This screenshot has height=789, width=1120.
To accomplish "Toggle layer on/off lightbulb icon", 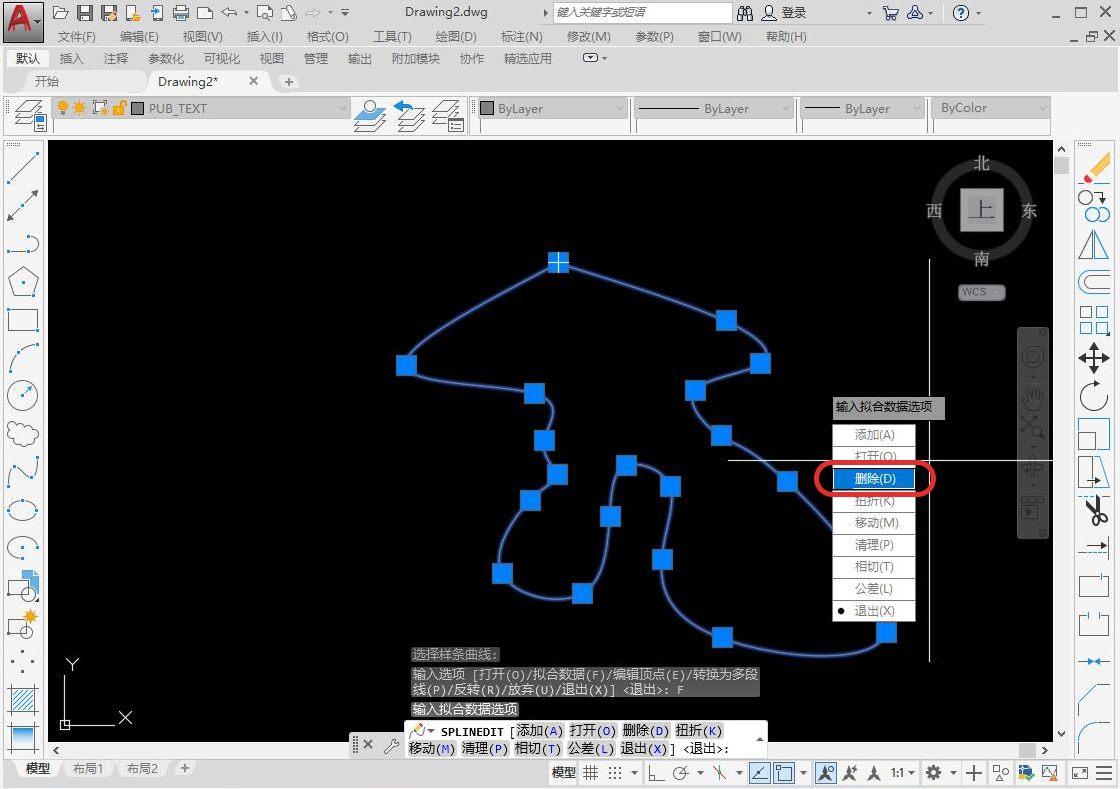I will pos(63,108).
